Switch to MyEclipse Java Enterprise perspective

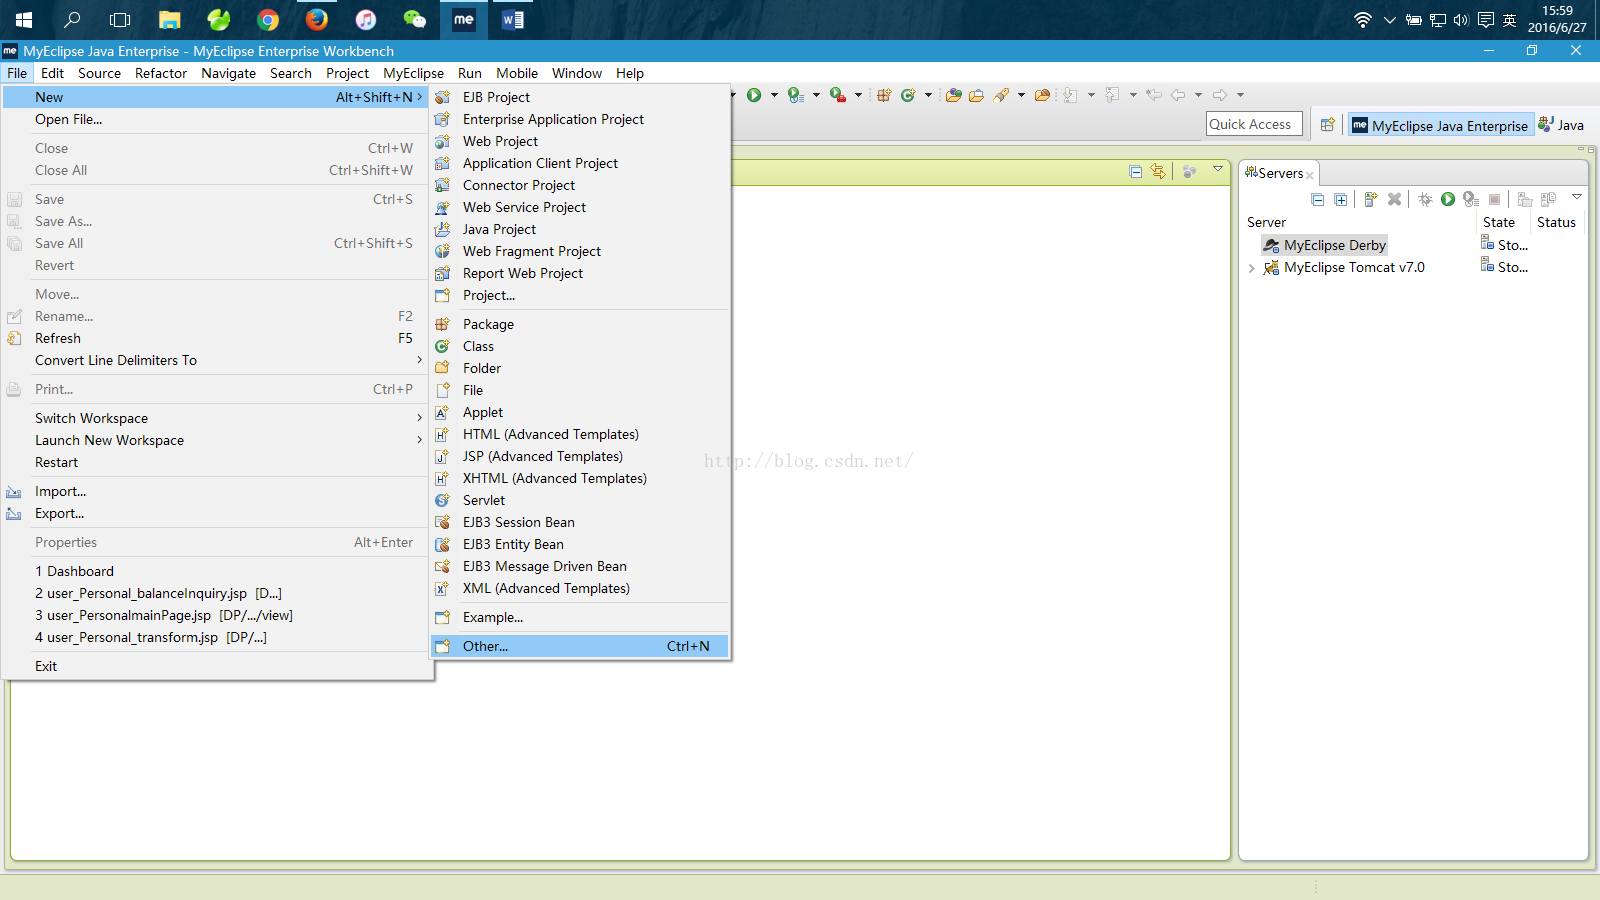coord(1441,125)
